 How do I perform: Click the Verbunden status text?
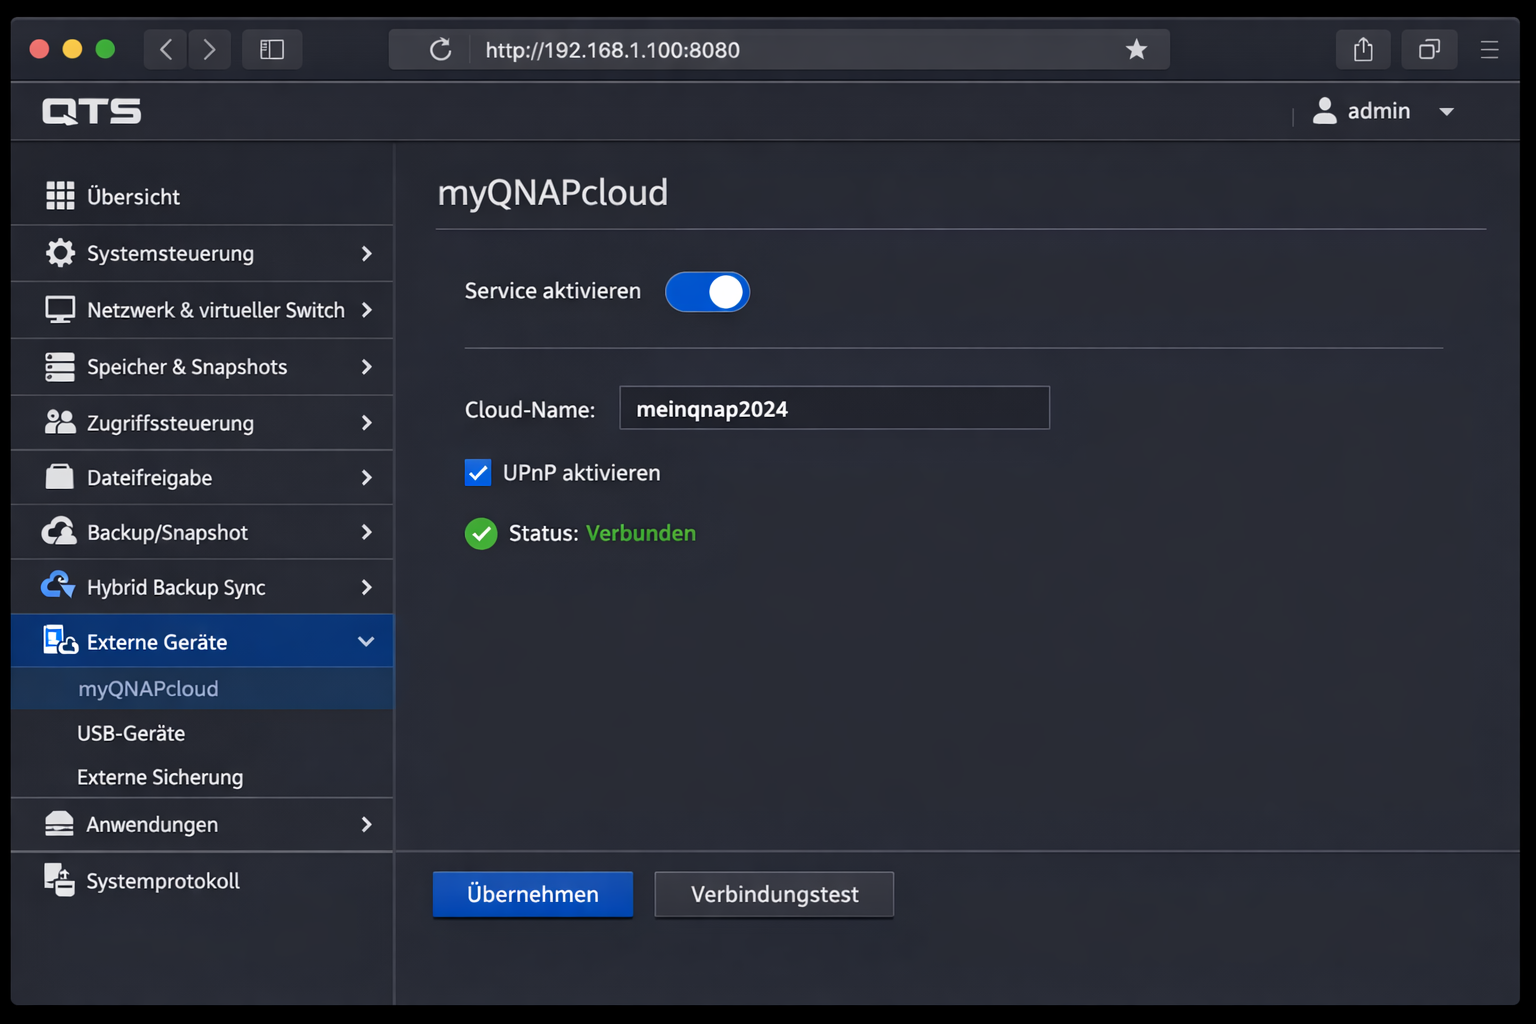641,533
